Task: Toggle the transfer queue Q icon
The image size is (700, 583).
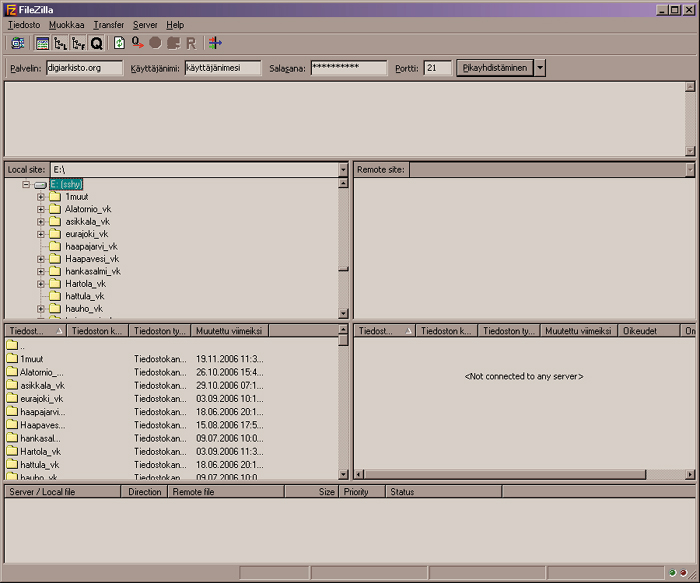Action: point(96,43)
